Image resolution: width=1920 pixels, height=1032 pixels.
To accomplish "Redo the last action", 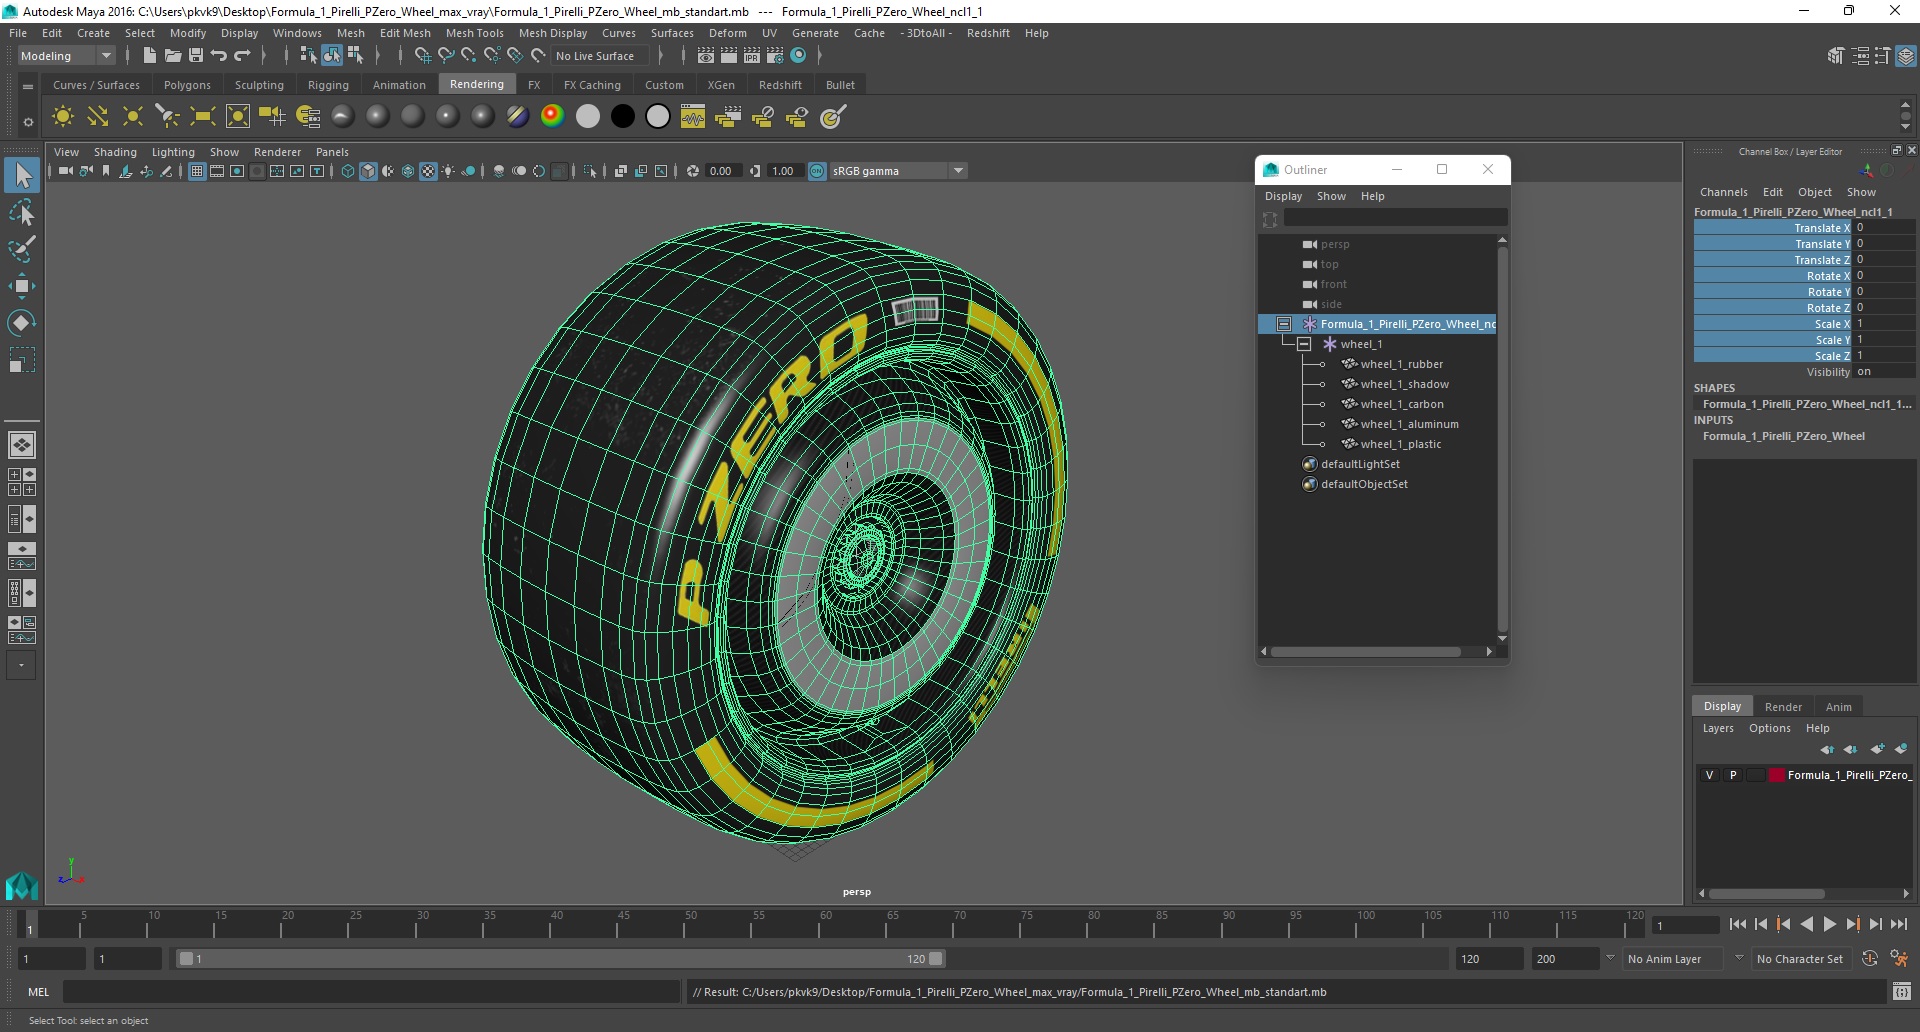I will (x=242, y=56).
